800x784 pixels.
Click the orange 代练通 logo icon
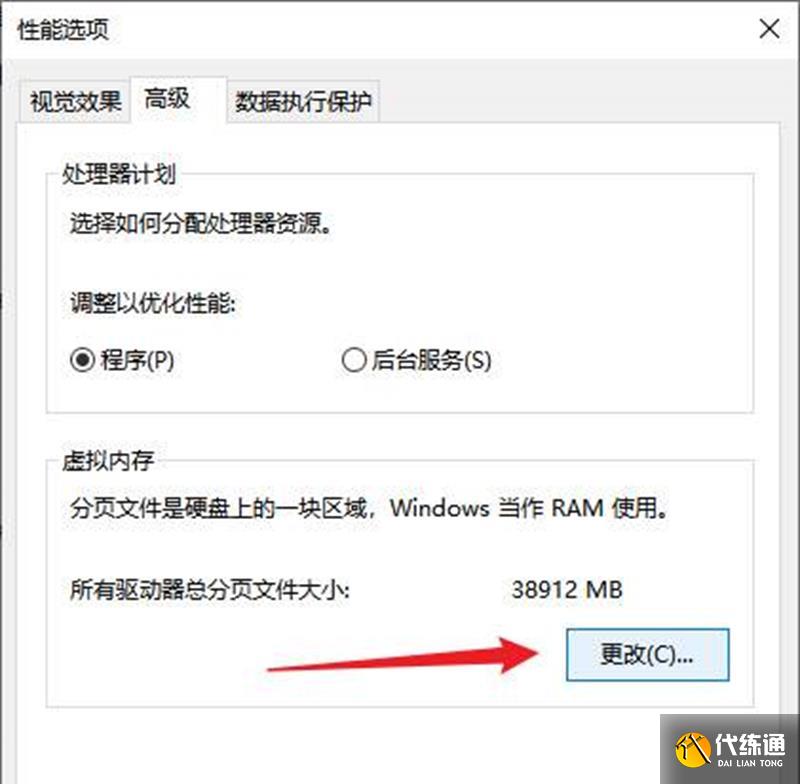[x=692, y=749]
